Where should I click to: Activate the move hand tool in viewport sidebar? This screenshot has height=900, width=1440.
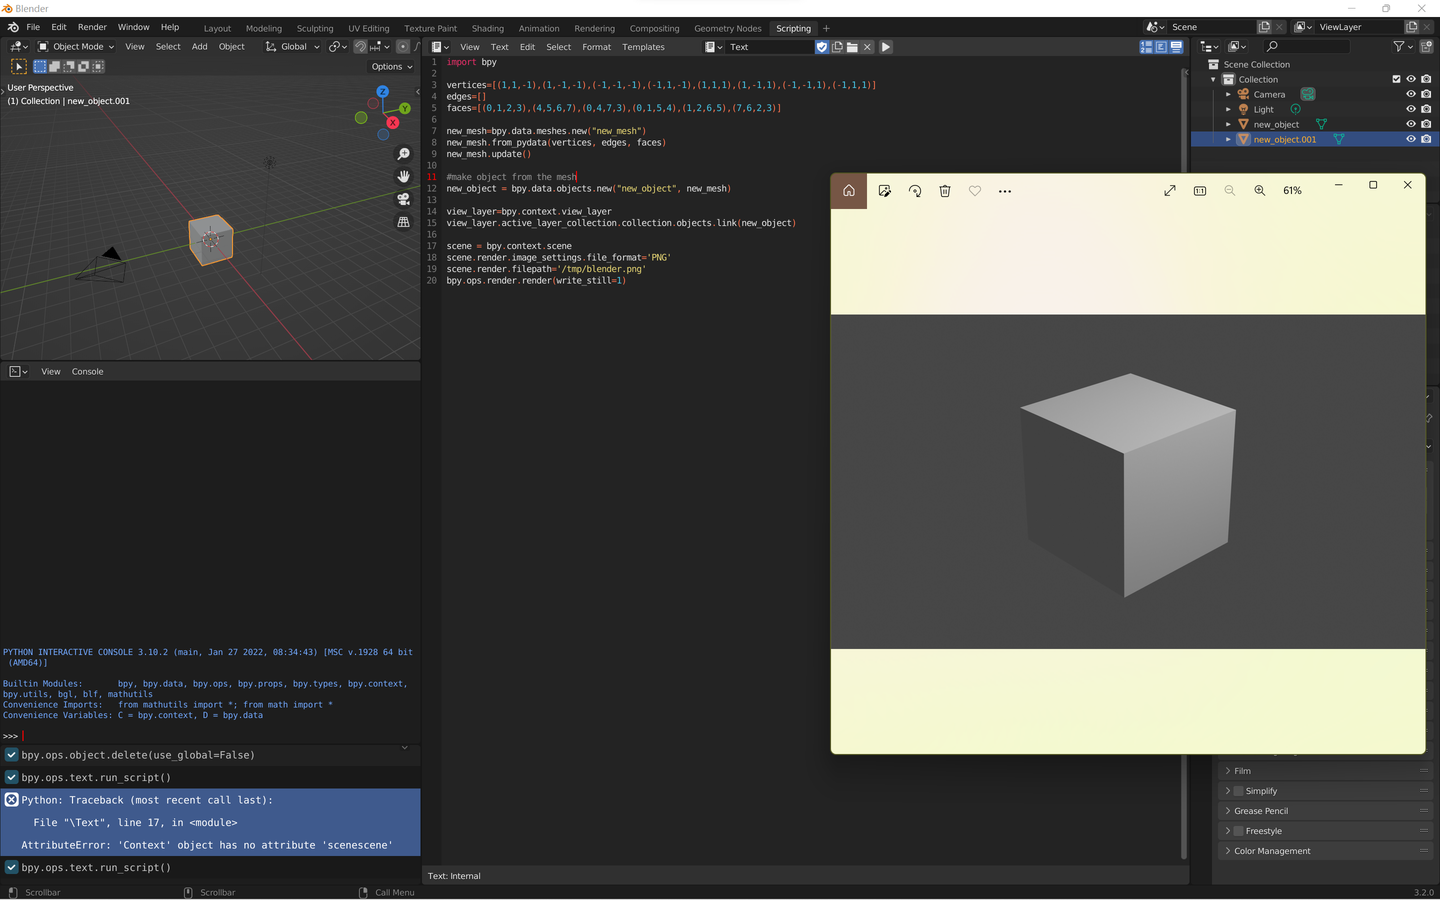pos(403,176)
